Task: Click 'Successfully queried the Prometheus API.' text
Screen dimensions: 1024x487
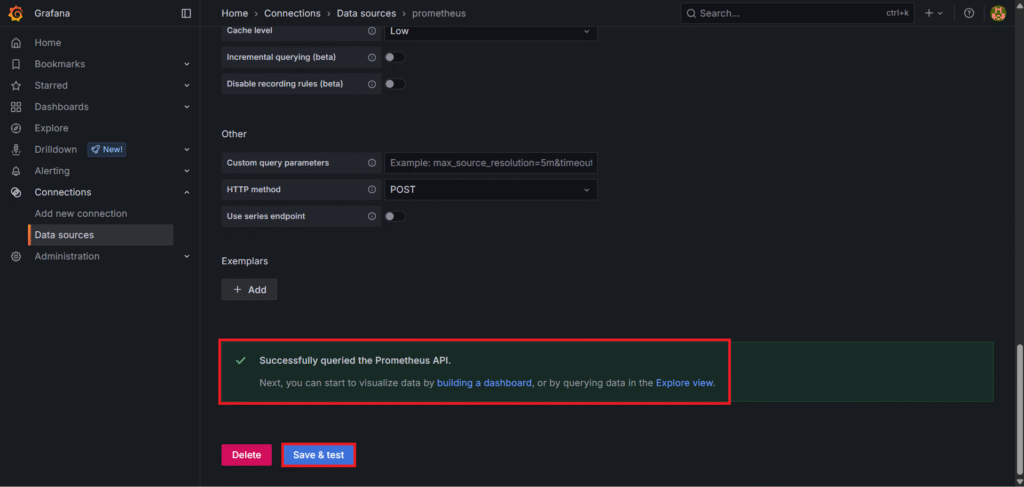Action: coord(355,360)
